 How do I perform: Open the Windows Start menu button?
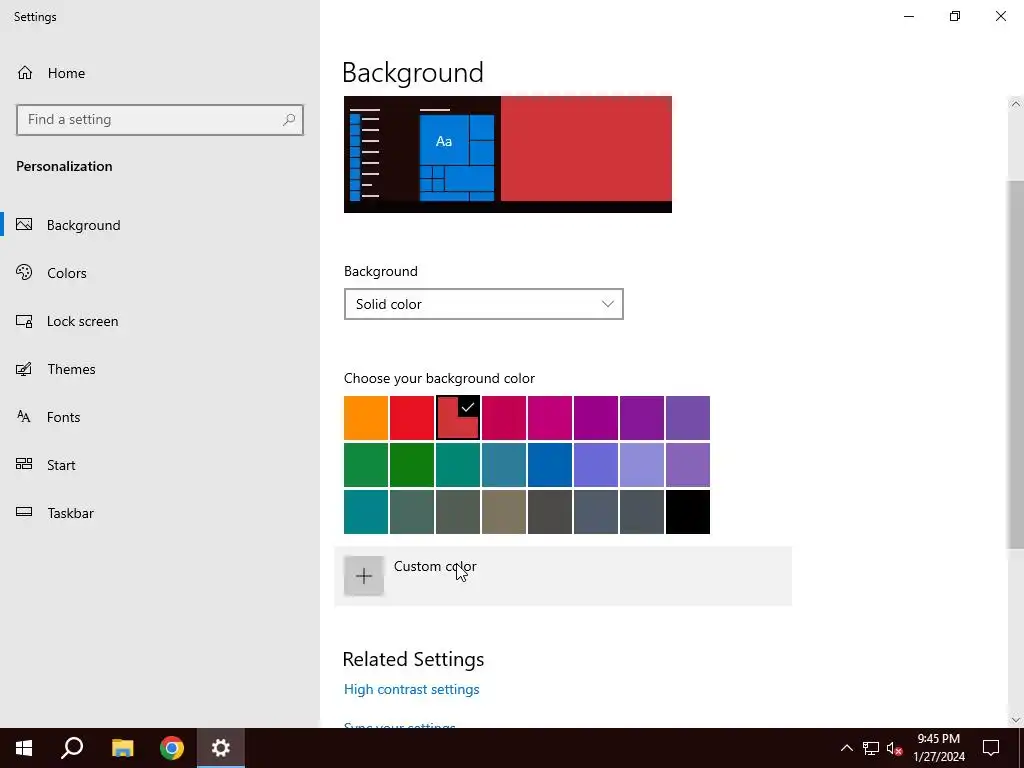pos(24,748)
